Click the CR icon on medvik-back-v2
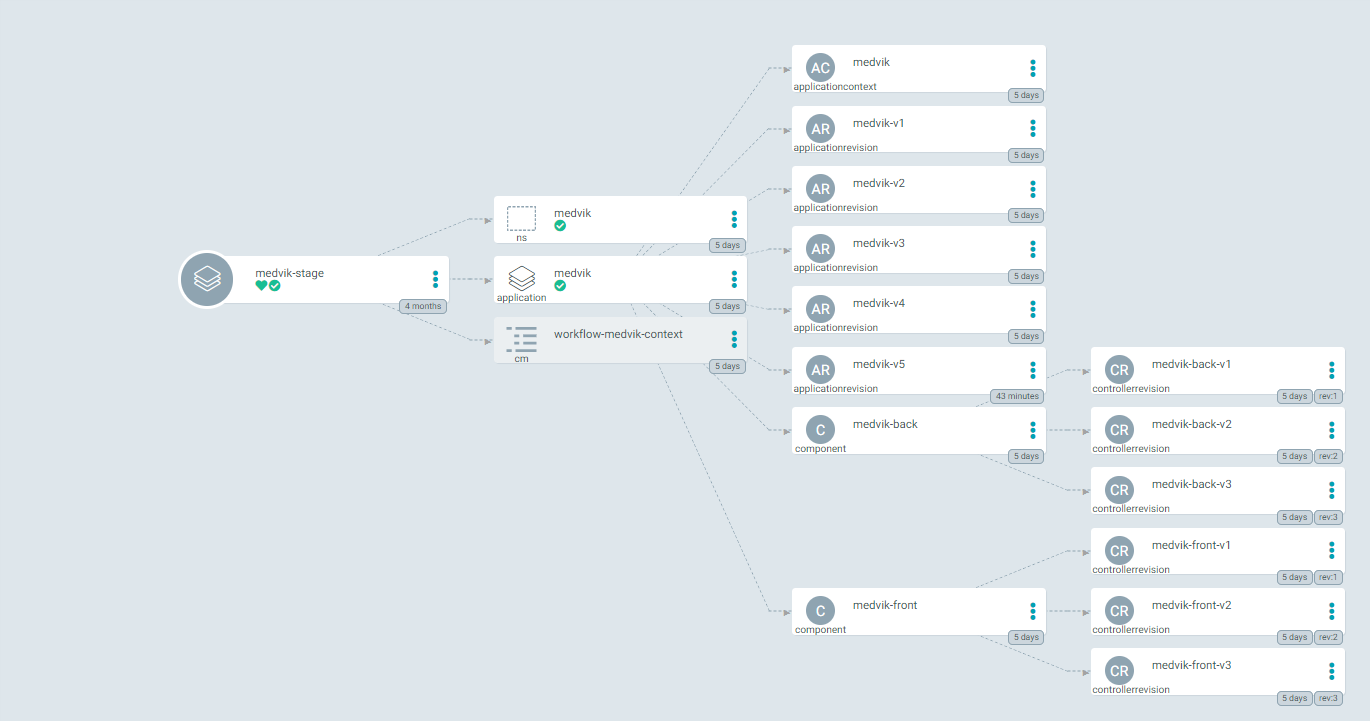The width and height of the screenshot is (1370, 721). coord(1118,430)
